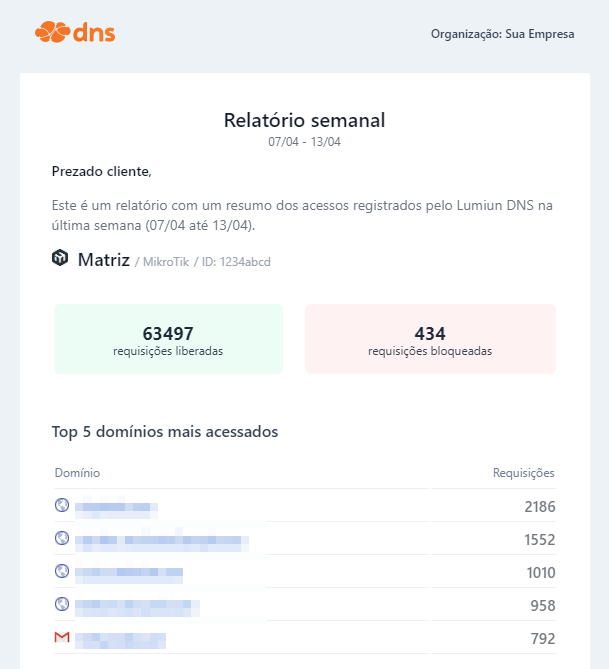Click the globe icon in the 2186 requests row
Image resolution: width=609 pixels, height=669 pixels.
point(62,505)
